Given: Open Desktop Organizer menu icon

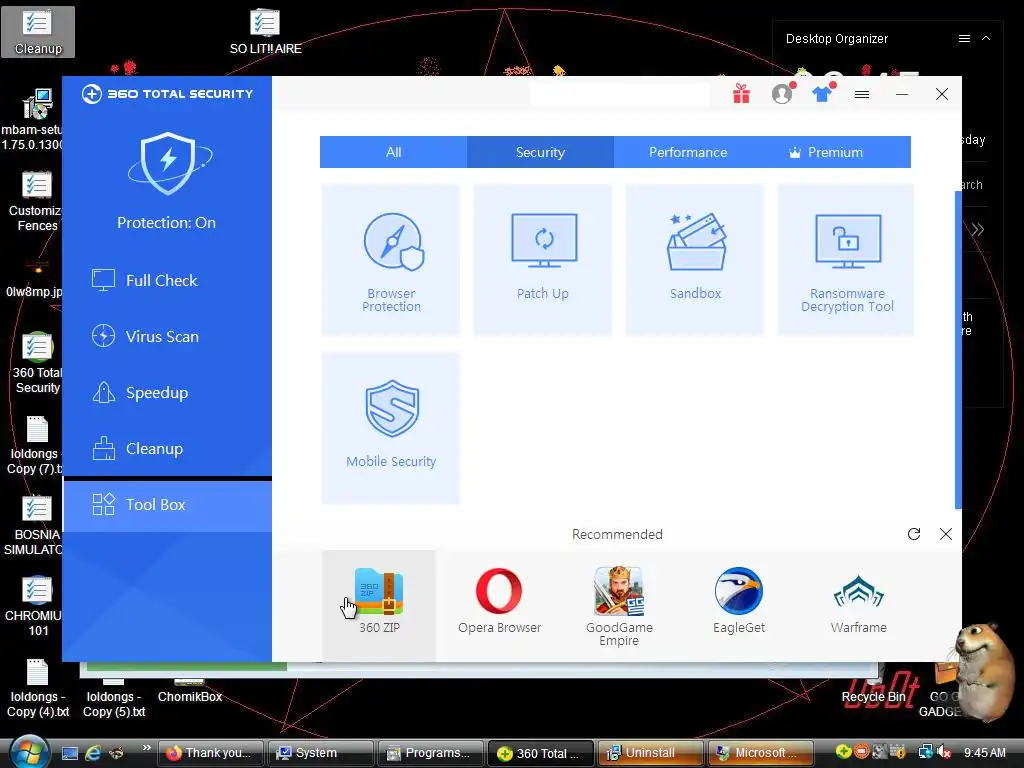Looking at the screenshot, I should pos(964,39).
